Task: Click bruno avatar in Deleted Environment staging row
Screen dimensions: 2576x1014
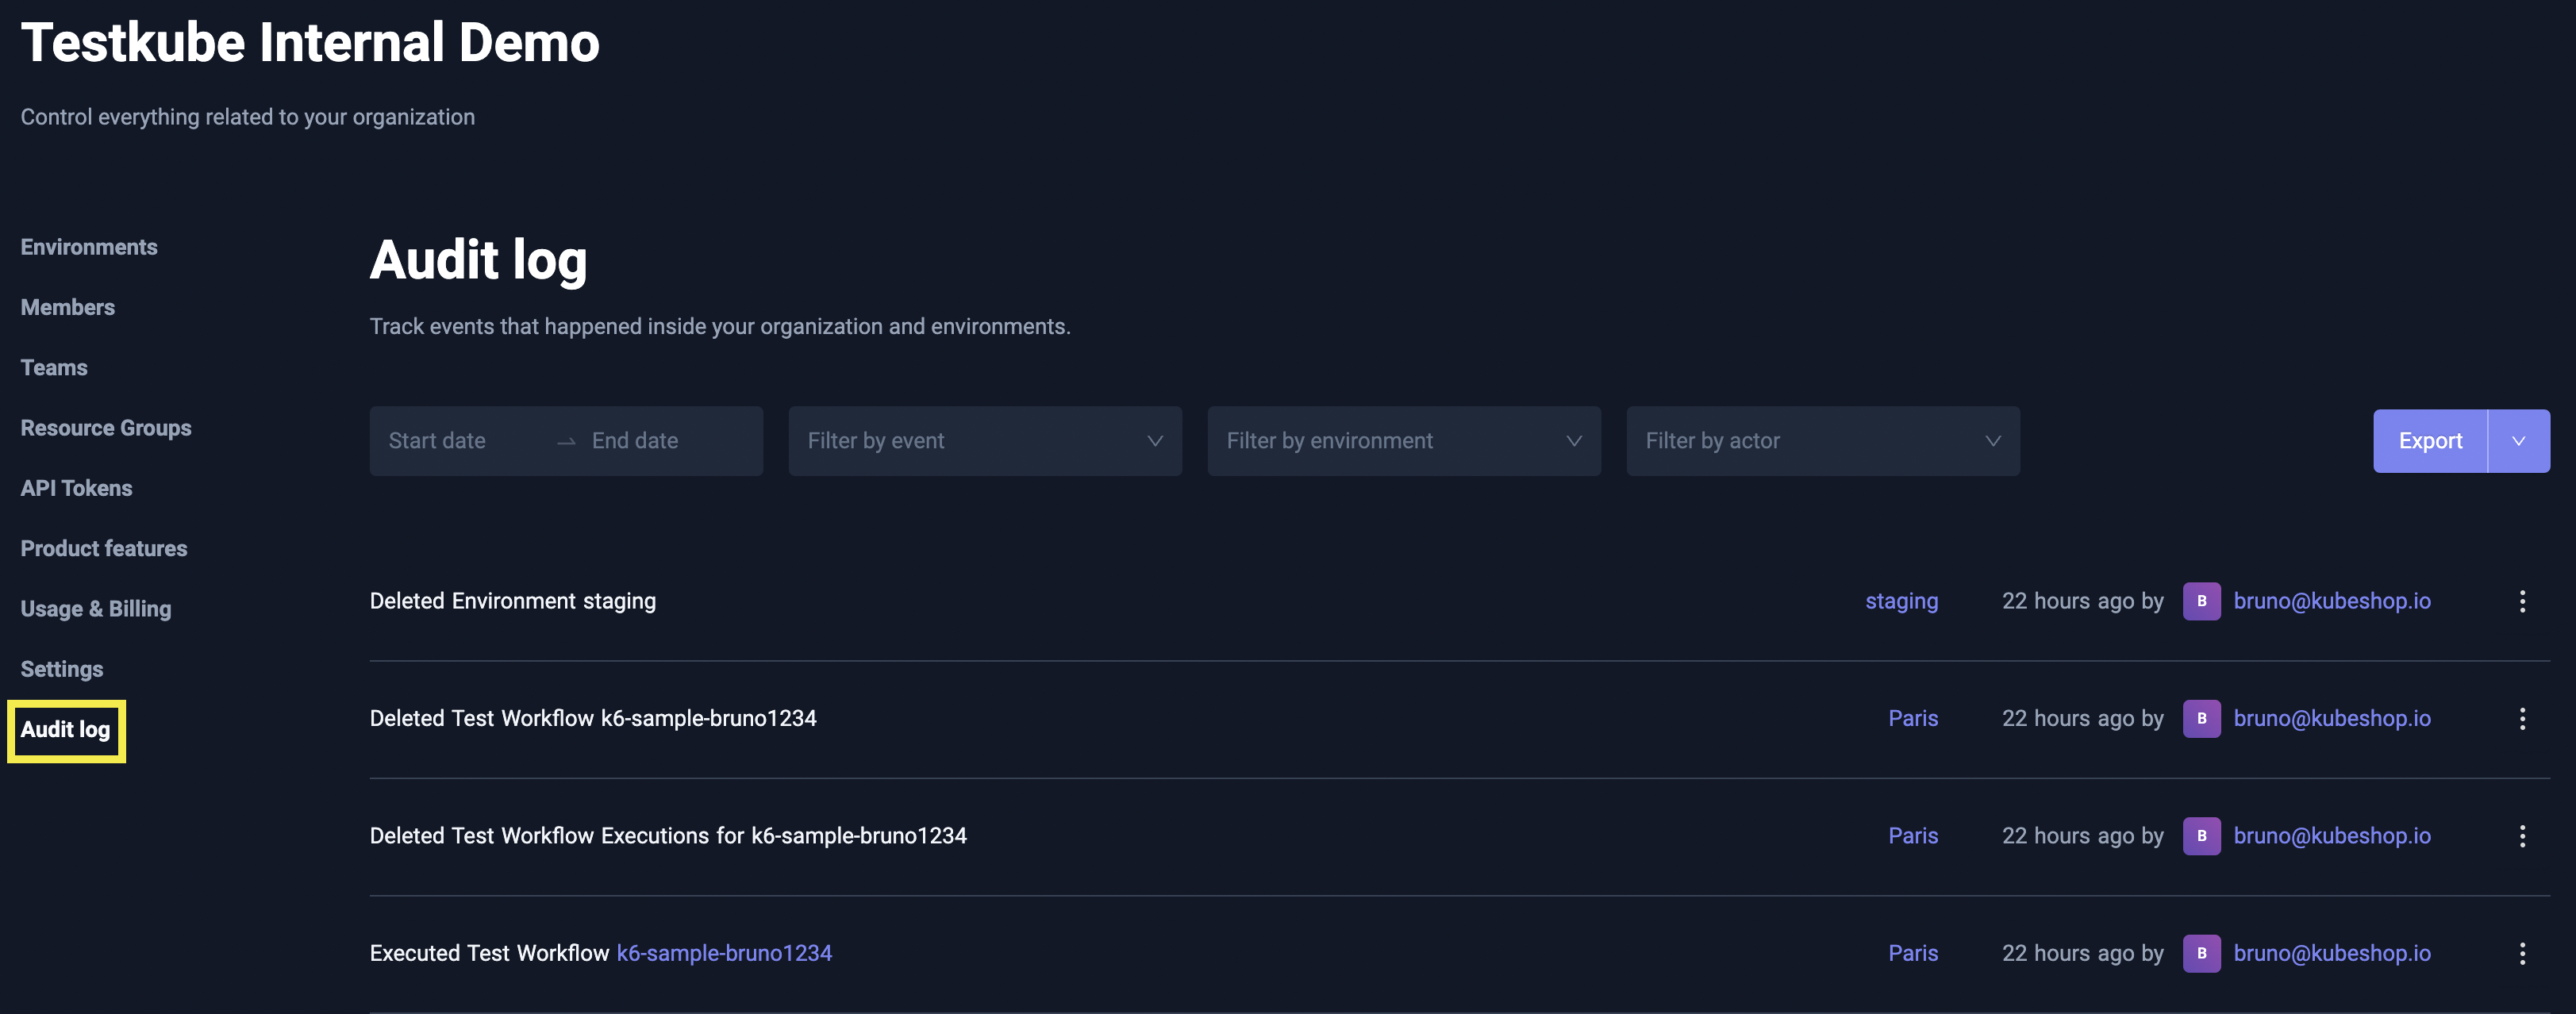Action: 2201,601
